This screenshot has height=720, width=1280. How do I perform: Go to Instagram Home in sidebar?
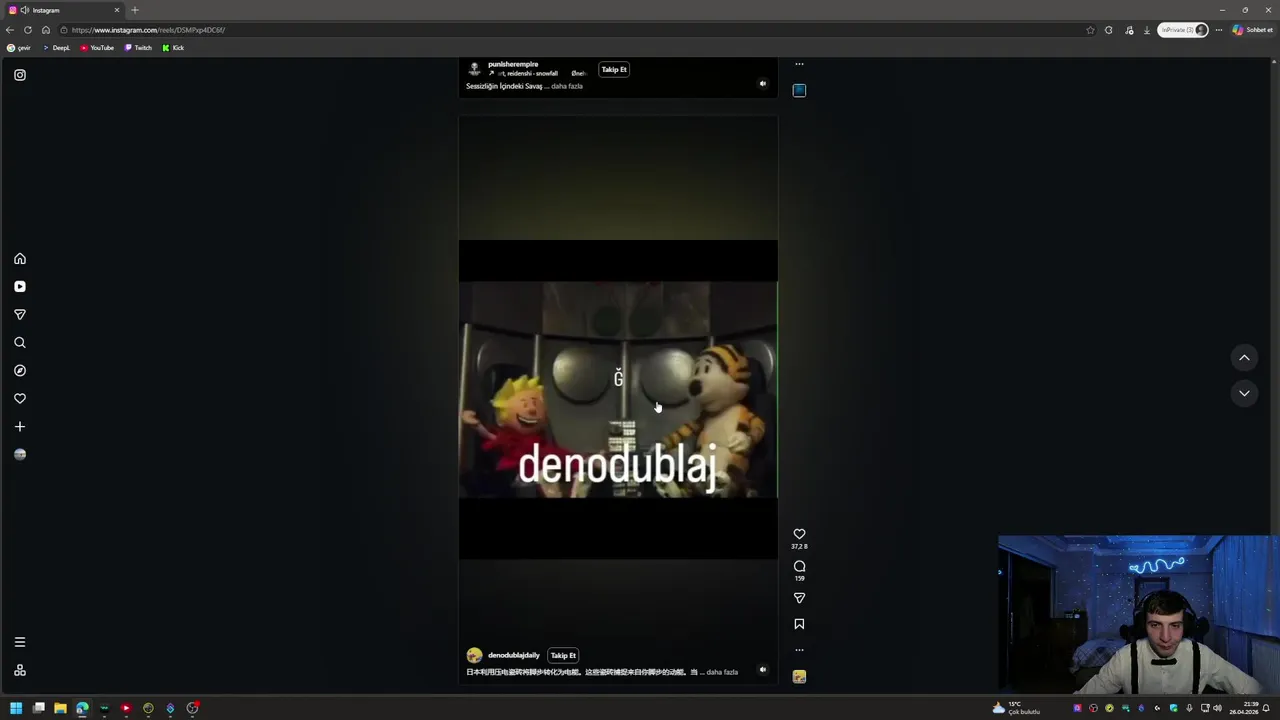(x=20, y=259)
